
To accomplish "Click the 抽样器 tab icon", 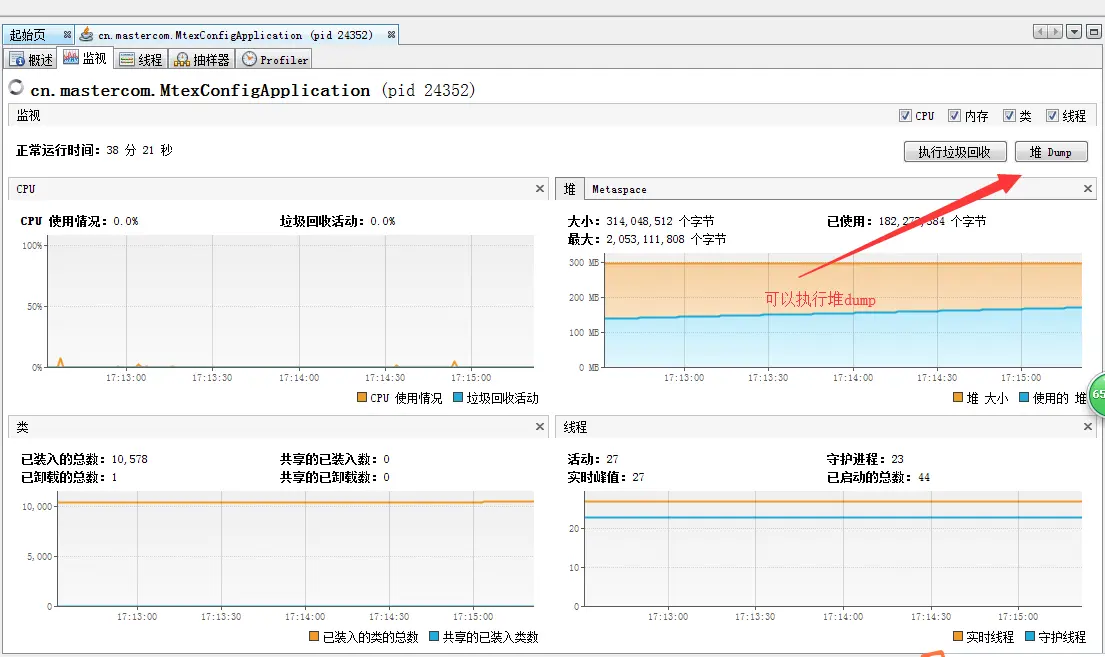I will [x=182, y=59].
